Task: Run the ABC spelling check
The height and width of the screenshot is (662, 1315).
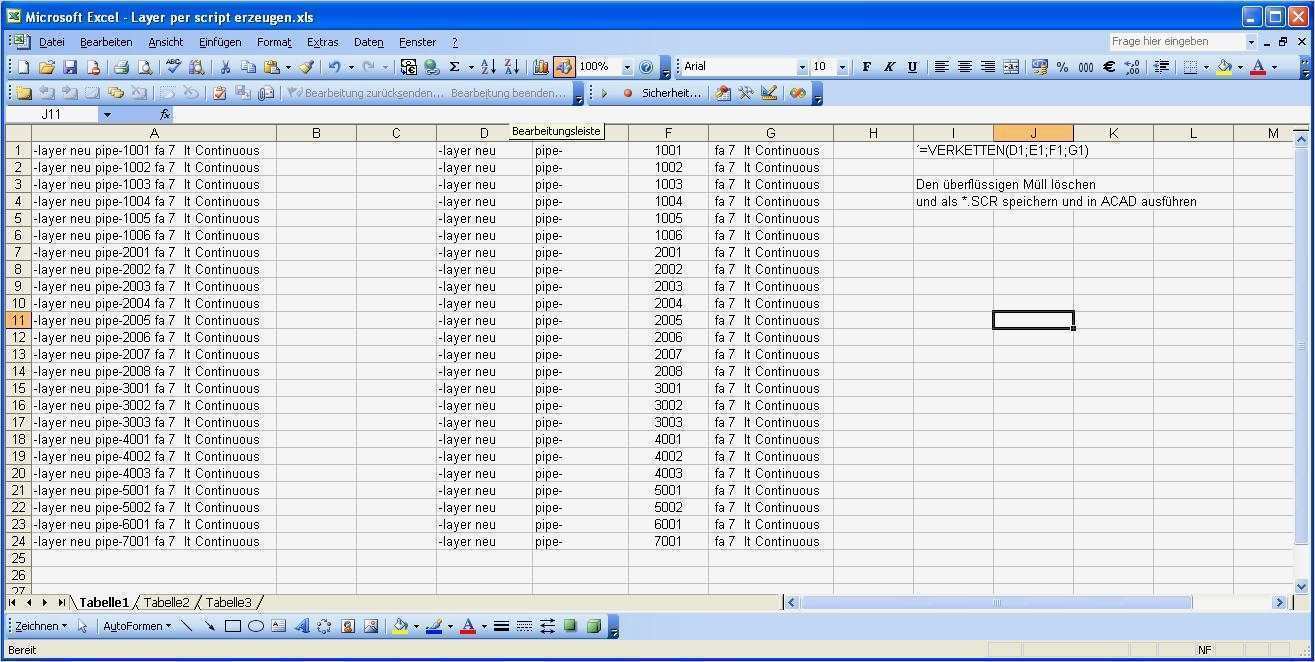Action: pyautogui.click(x=174, y=67)
